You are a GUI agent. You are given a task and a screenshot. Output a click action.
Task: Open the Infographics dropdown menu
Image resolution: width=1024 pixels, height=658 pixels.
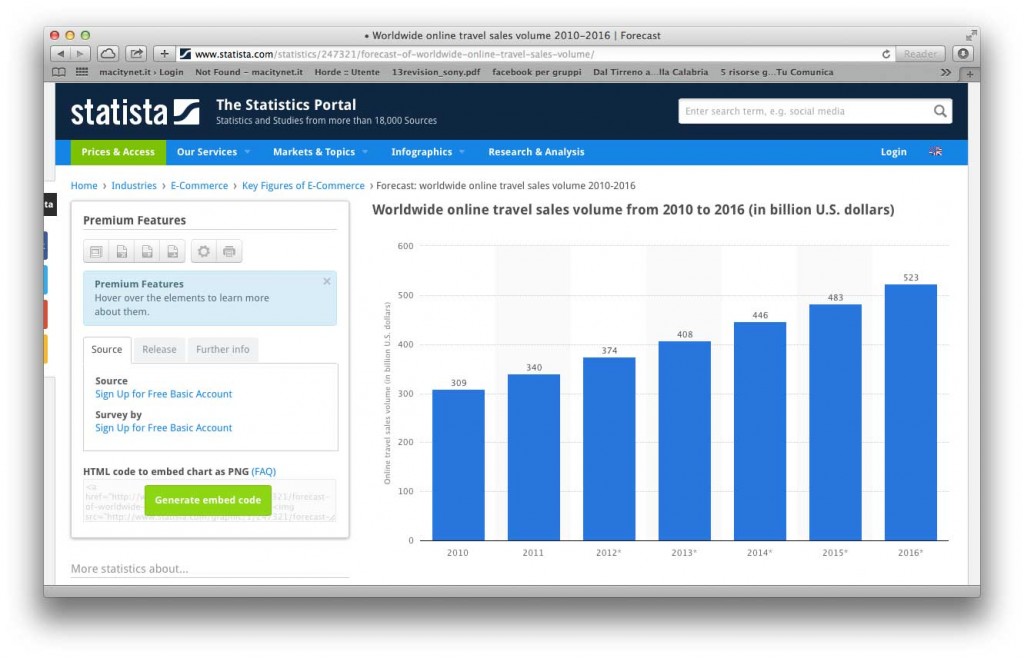428,151
